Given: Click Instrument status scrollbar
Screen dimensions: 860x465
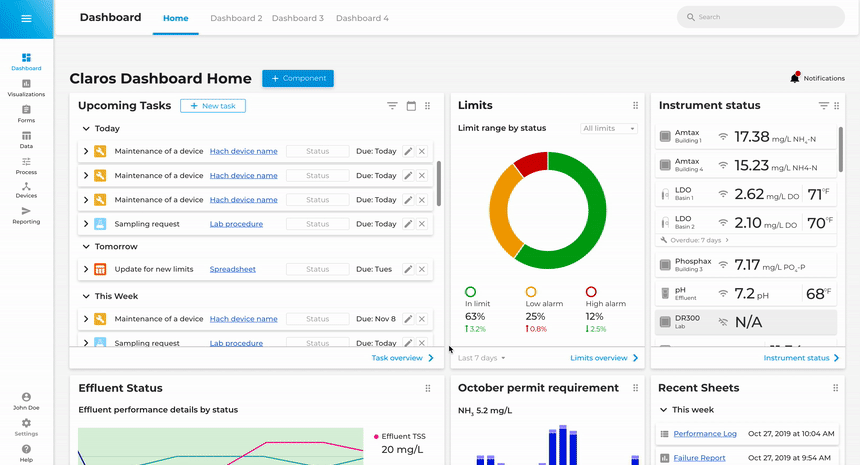Looking at the screenshot, I should [840, 149].
